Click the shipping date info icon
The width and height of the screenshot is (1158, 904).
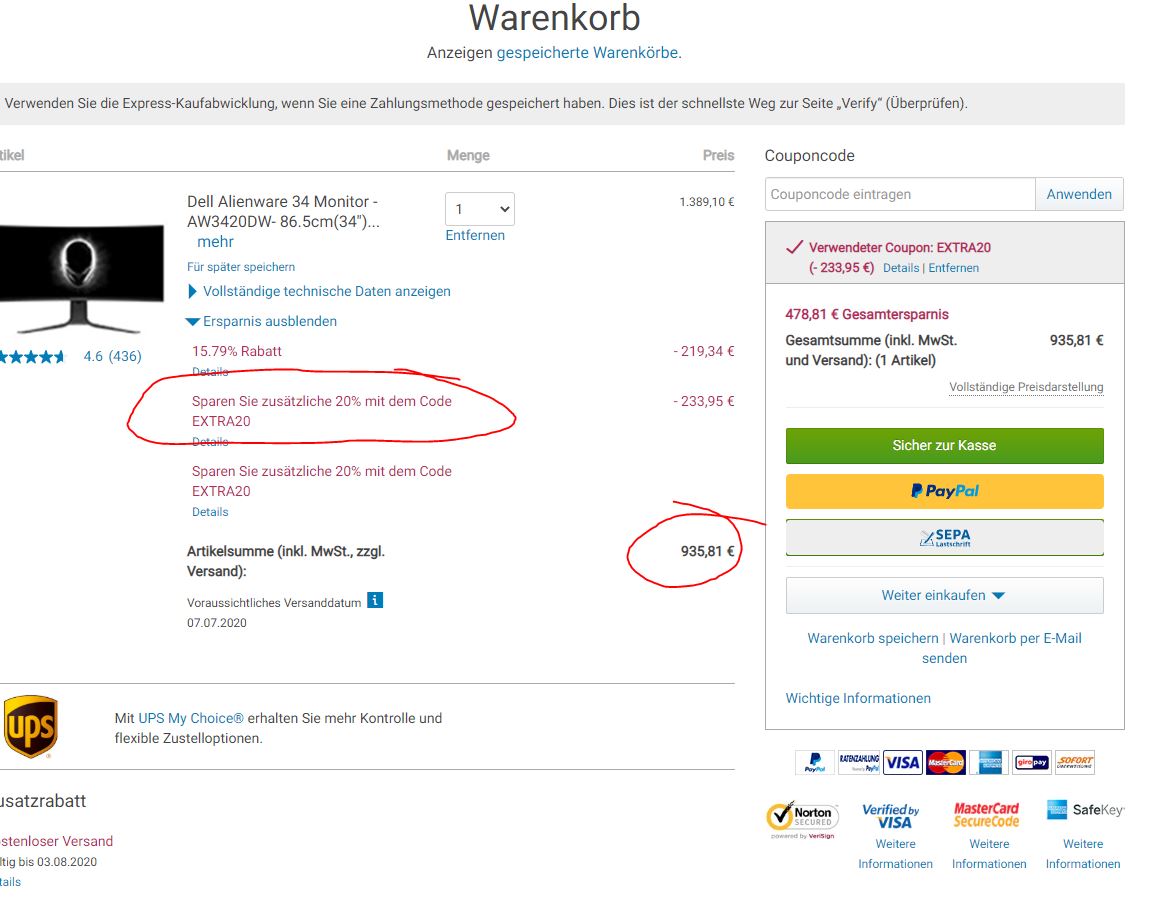point(375,600)
